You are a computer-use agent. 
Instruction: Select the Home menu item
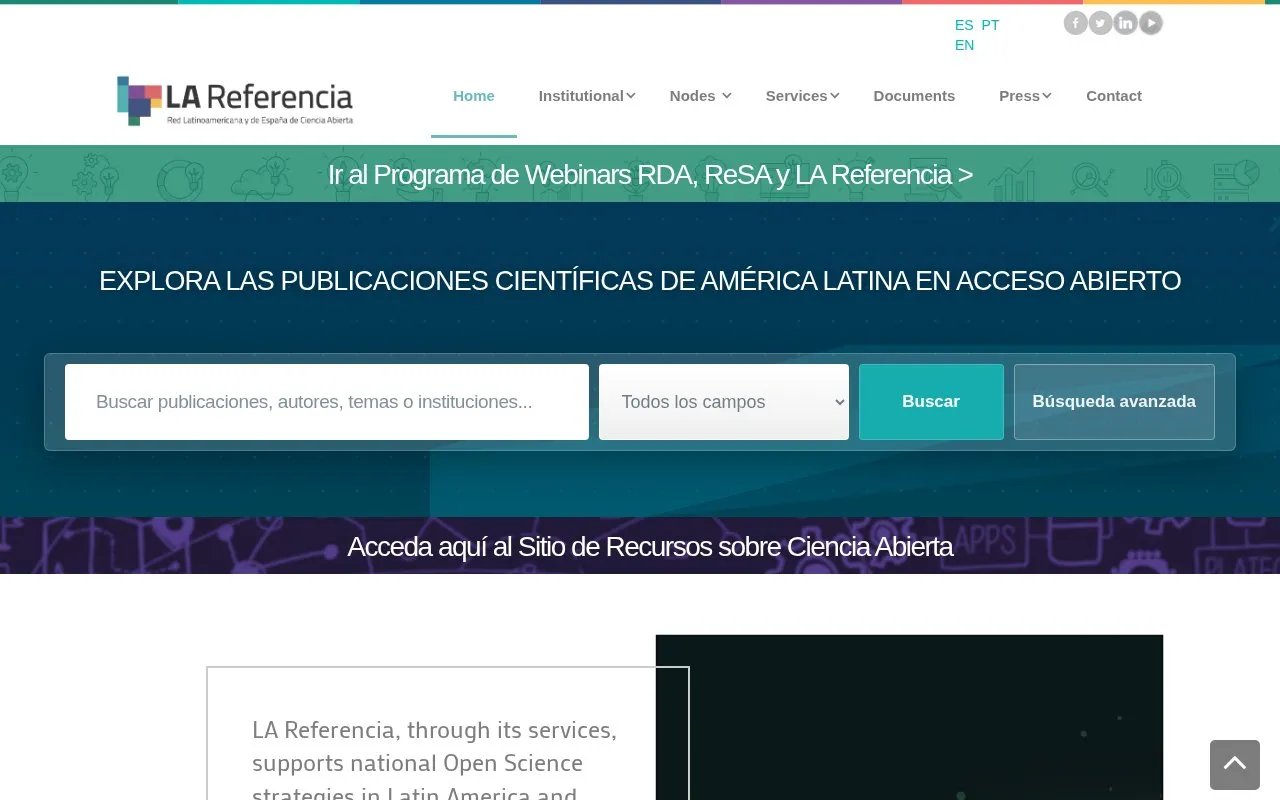474,96
